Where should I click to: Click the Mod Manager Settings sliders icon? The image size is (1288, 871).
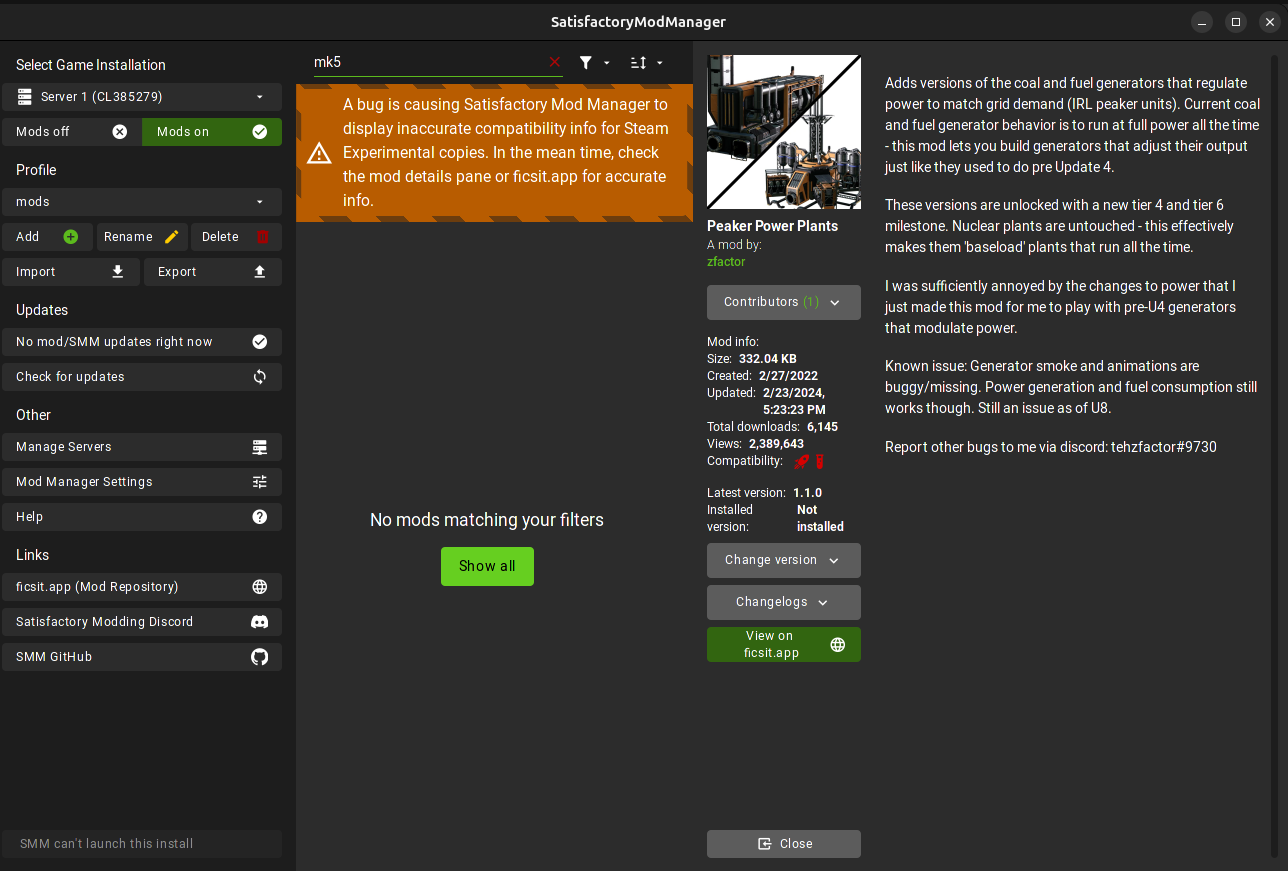(x=260, y=482)
